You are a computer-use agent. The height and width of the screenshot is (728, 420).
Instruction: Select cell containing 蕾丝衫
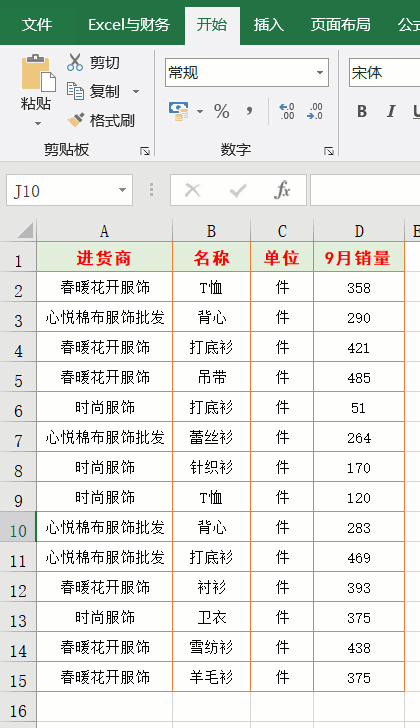coord(211,437)
